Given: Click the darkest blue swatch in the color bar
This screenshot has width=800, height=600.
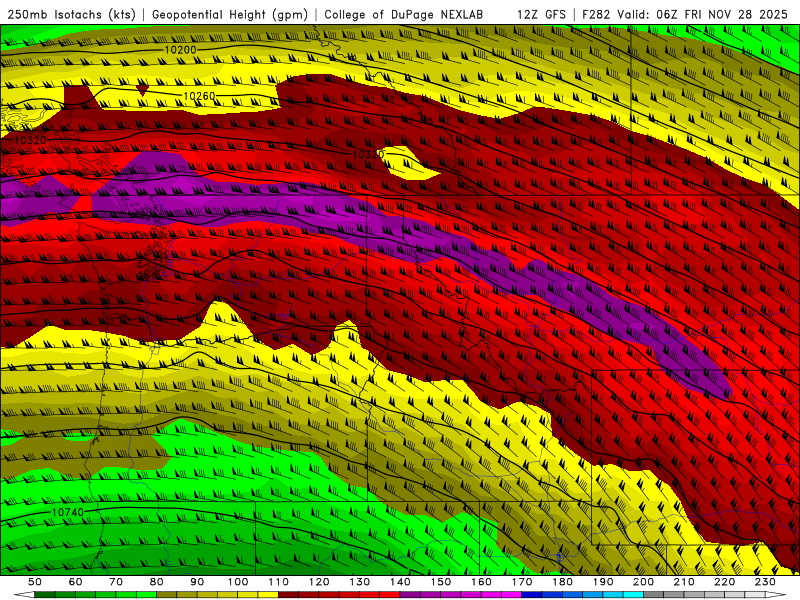Looking at the screenshot, I should point(532,595).
